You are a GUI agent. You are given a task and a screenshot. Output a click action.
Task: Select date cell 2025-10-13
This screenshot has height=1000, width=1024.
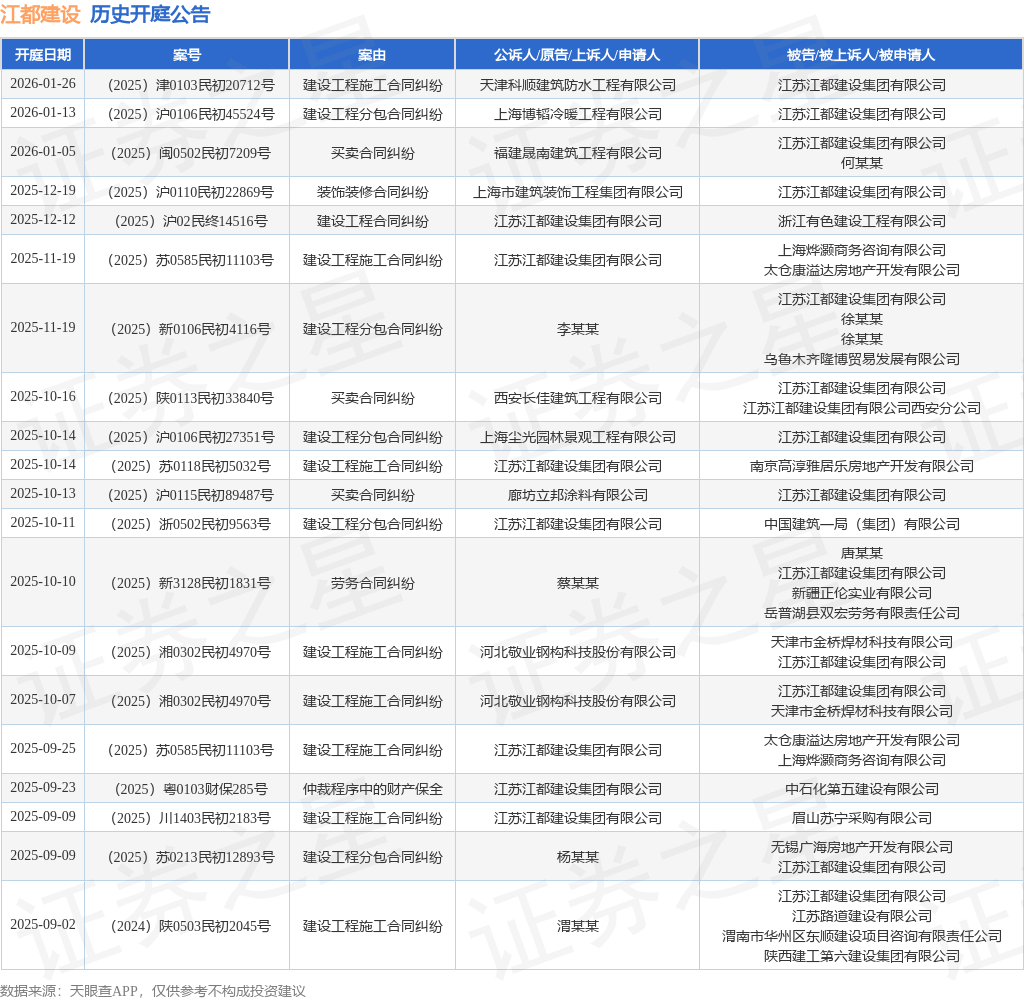pyautogui.click(x=43, y=493)
